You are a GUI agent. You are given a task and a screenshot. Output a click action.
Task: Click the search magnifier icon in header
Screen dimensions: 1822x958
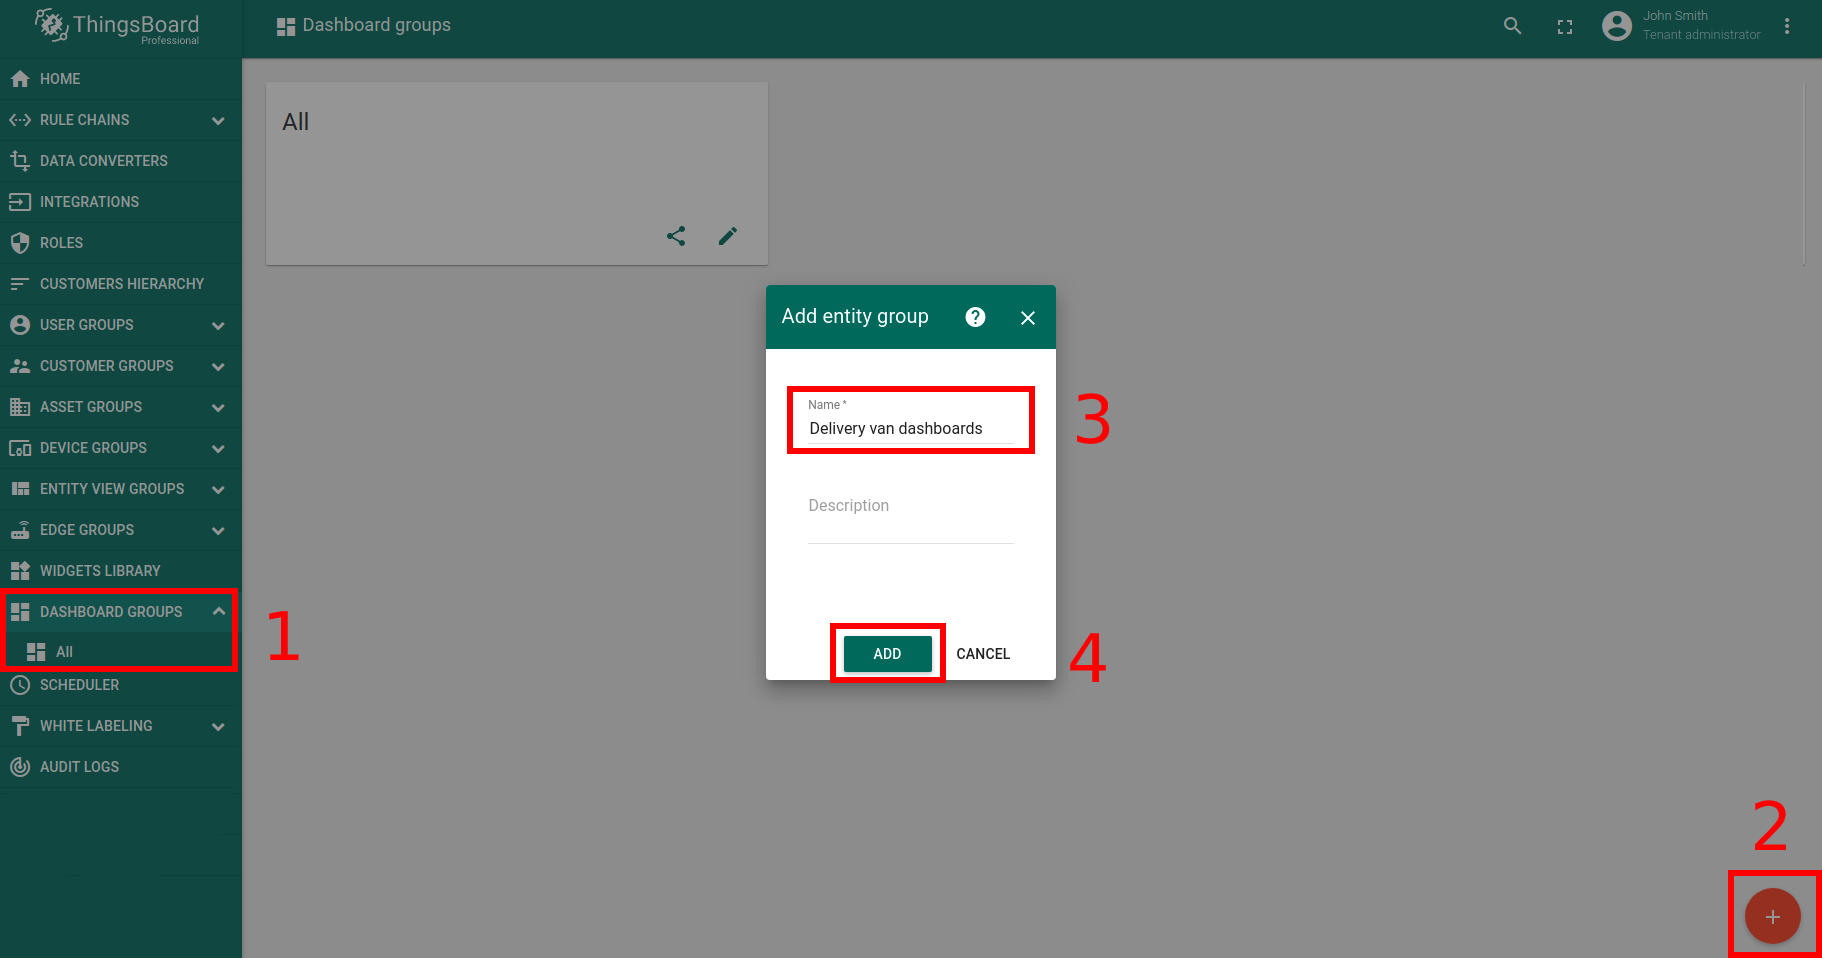1512,27
